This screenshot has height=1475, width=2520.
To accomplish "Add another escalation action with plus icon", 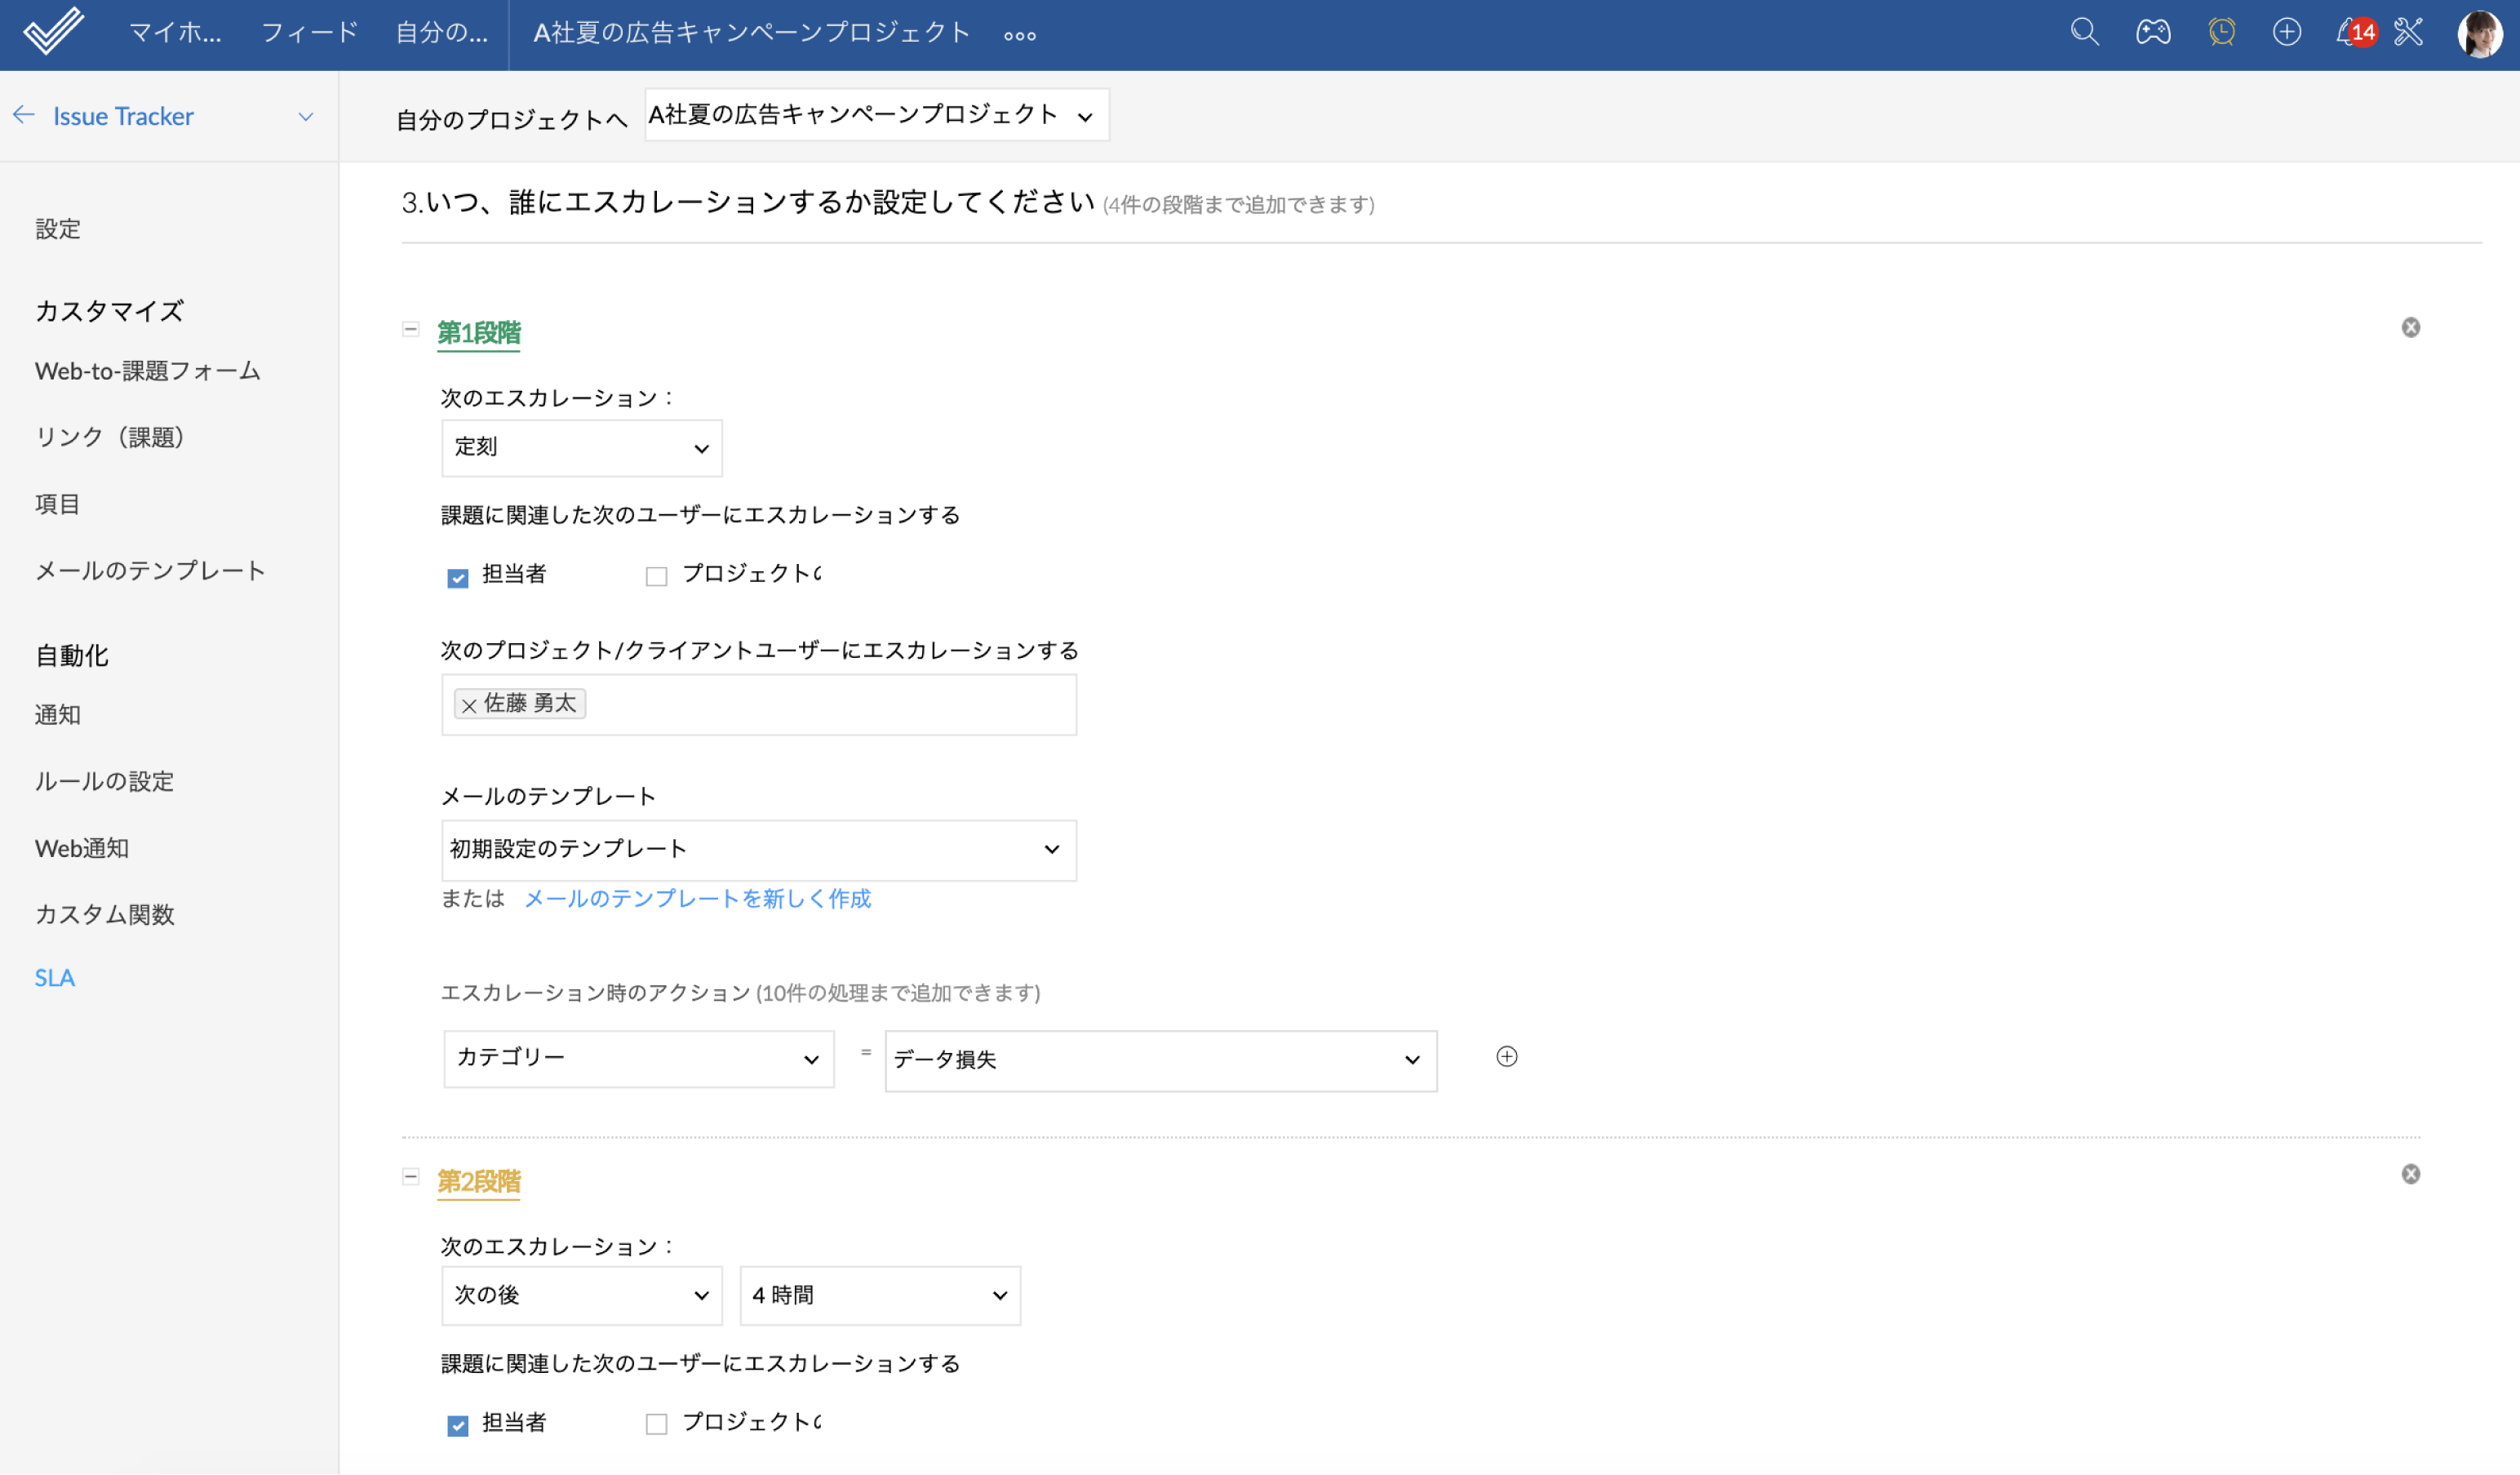I will (x=1507, y=1057).
